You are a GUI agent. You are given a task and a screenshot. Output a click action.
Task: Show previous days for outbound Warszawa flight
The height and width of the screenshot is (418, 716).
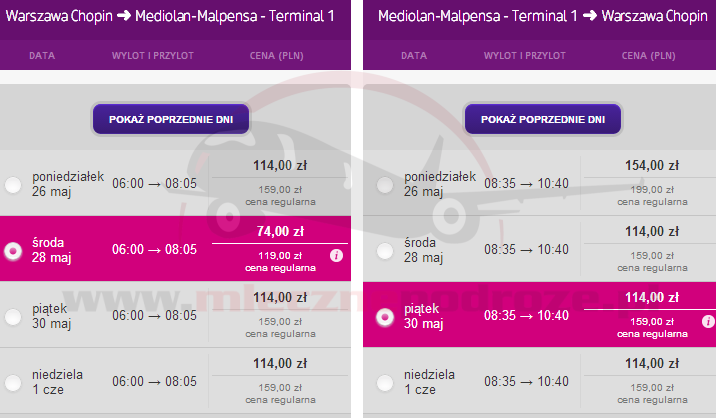click(171, 119)
